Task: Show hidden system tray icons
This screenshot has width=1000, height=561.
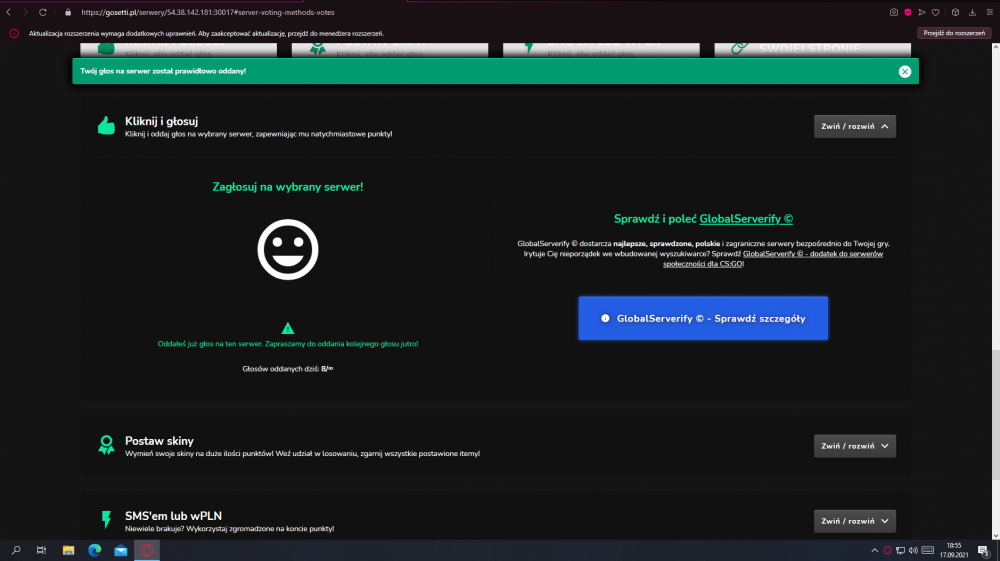Action: click(874, 550)
